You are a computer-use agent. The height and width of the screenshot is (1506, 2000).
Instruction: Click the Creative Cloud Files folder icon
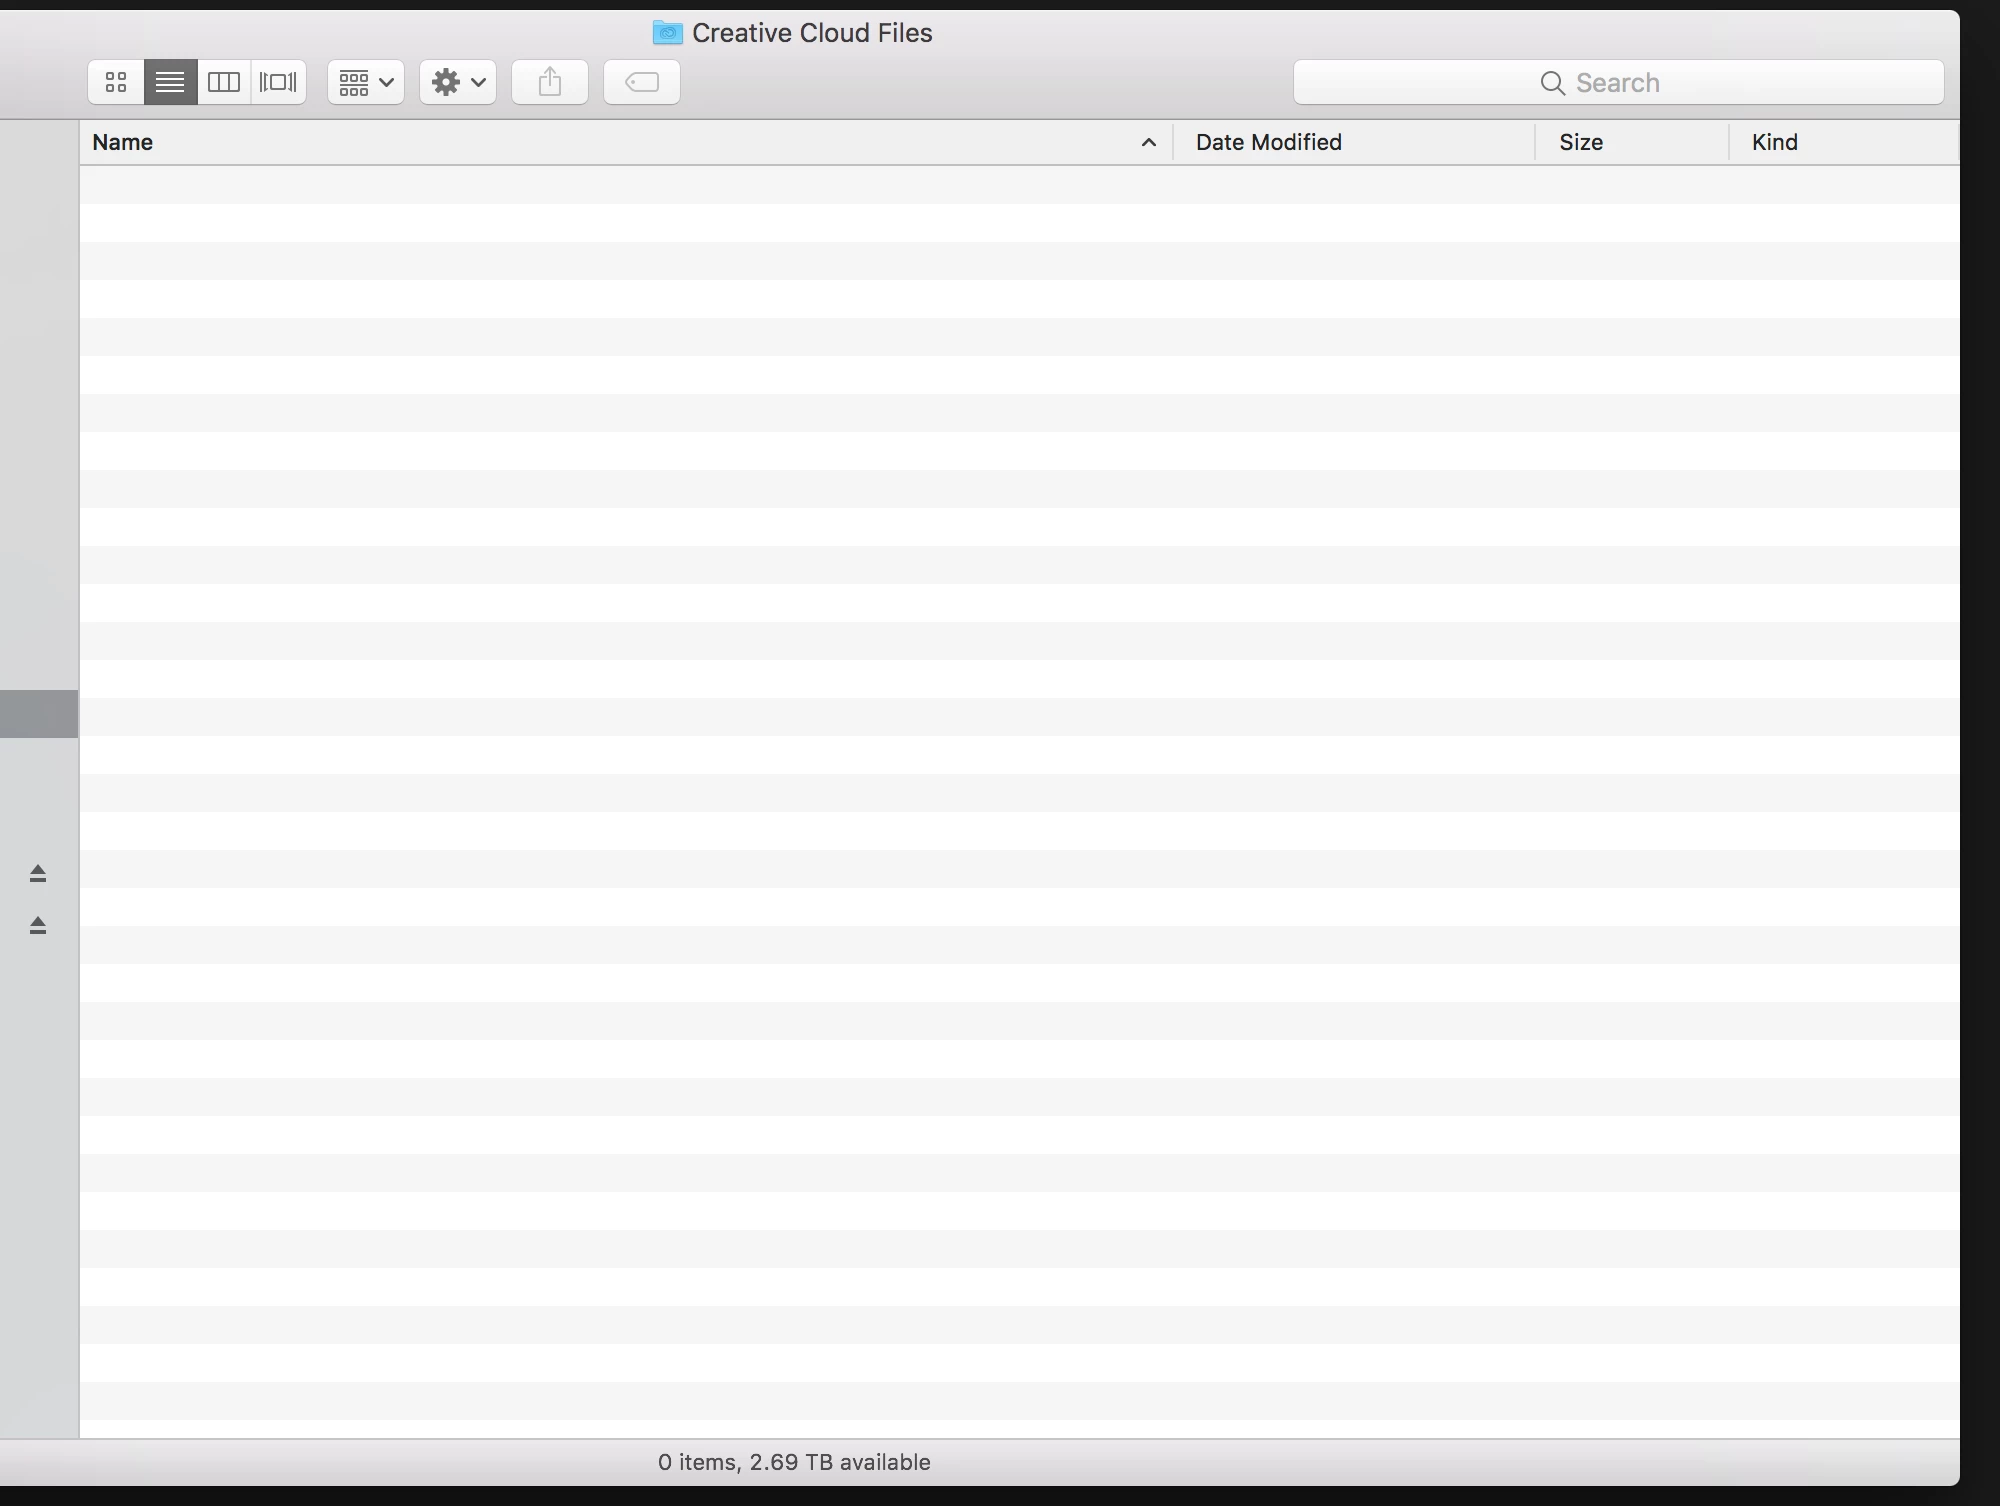667,33
